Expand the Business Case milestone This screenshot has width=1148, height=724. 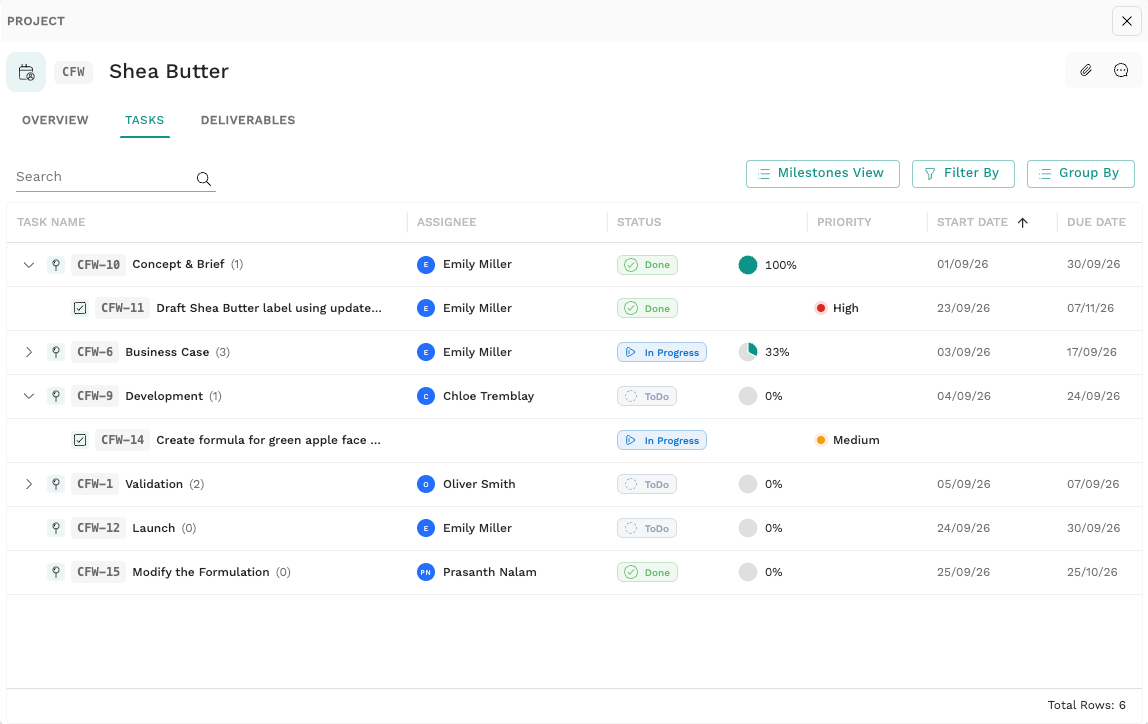coord(29,352)
